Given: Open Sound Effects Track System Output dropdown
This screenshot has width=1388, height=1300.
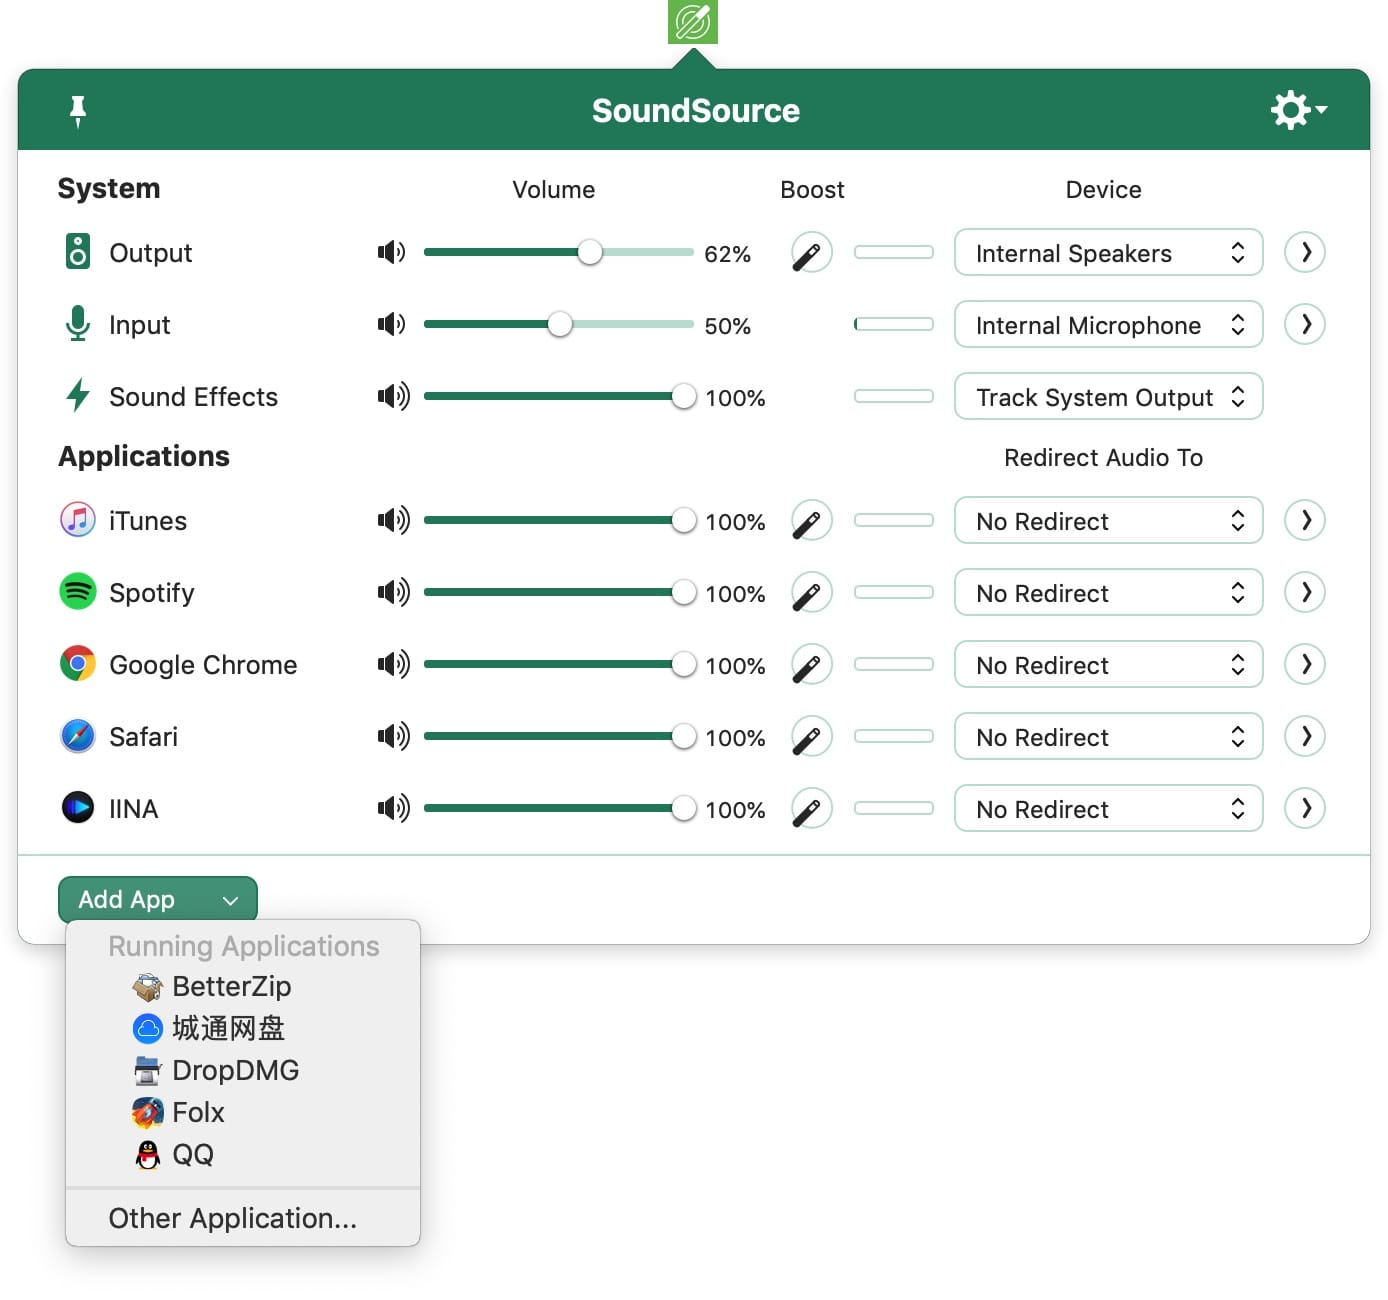Looking at the screenshot, I should [x=1108, y=397].
